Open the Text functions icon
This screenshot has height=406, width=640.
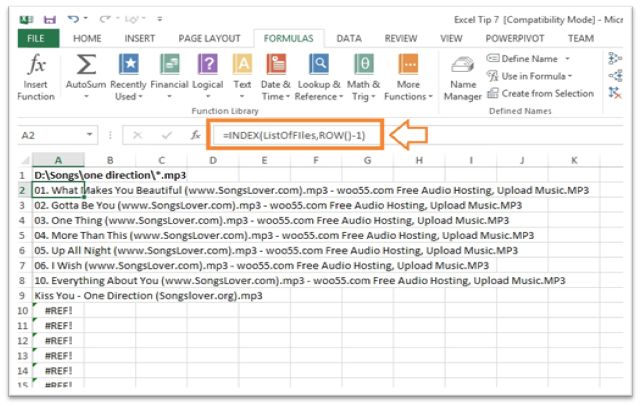242,64
